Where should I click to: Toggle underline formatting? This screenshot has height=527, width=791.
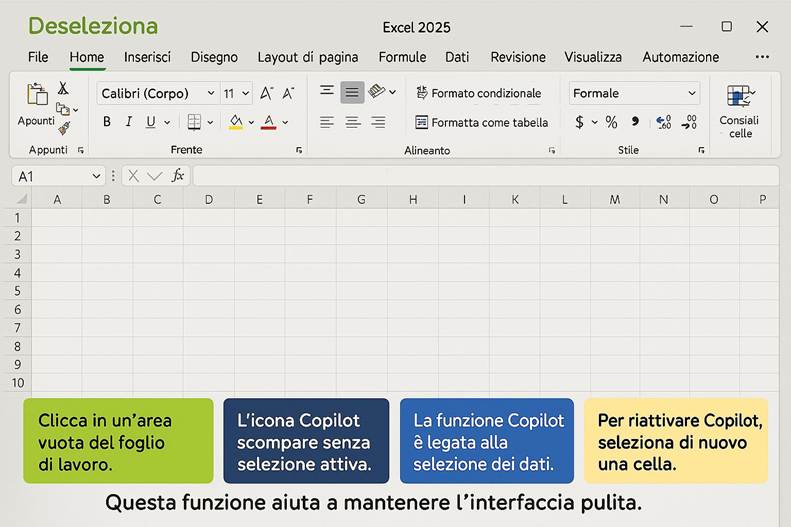click(x=150, y=122)
